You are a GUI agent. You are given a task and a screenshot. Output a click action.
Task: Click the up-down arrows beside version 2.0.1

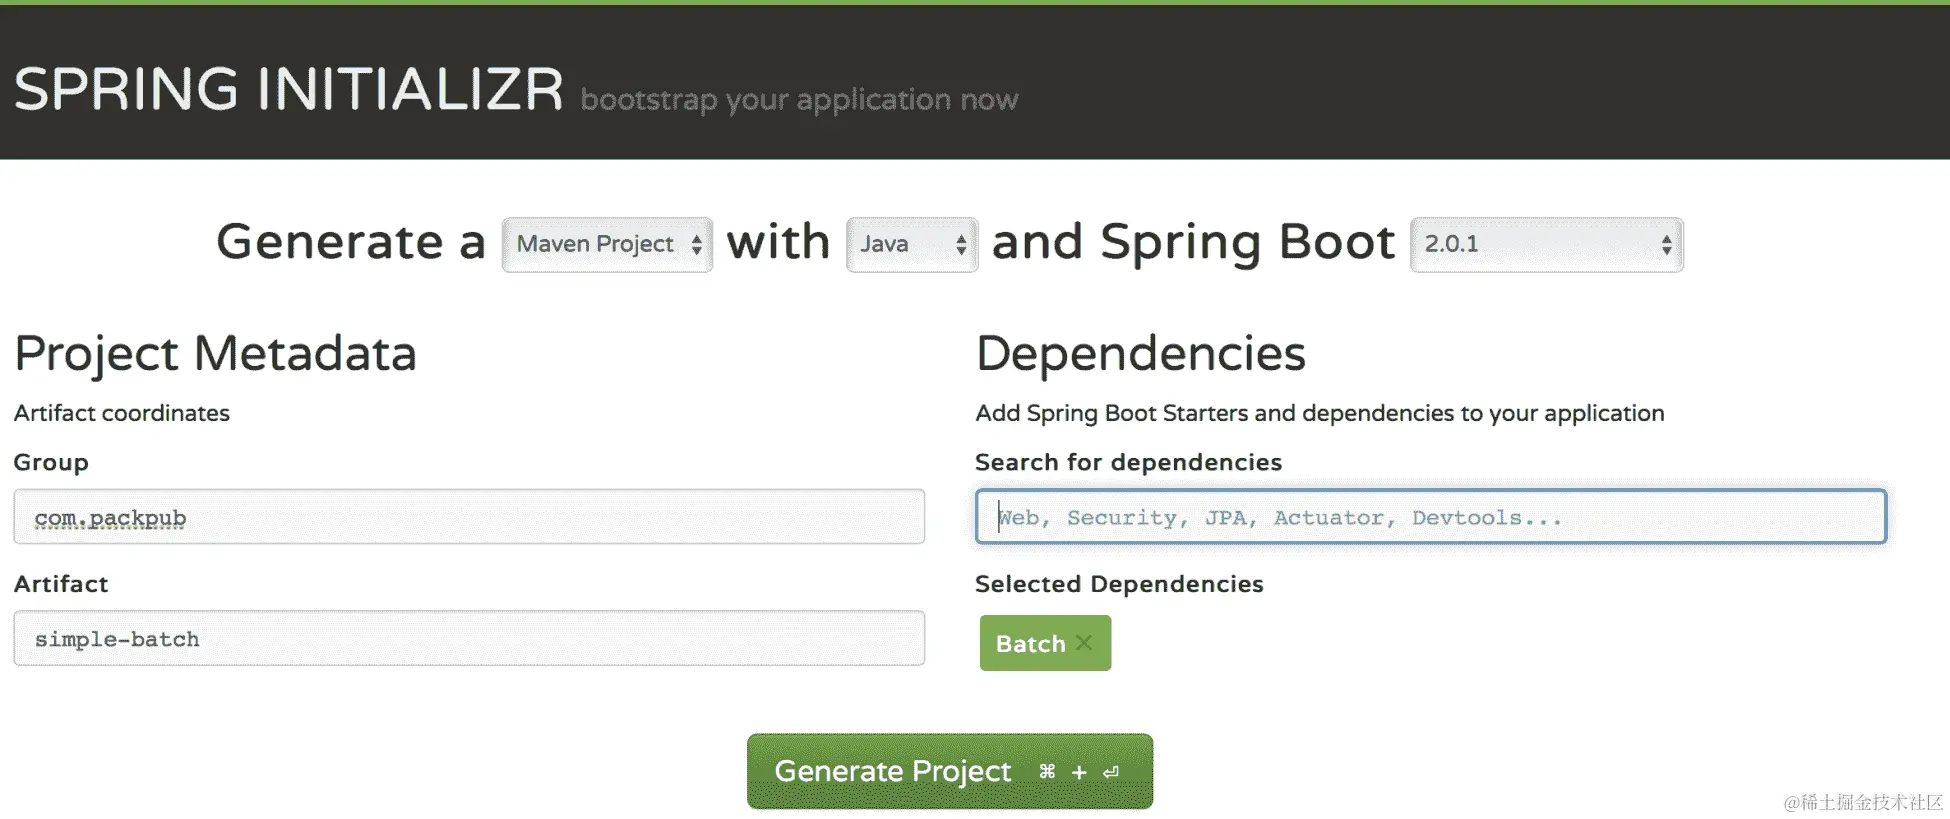(x=1666, y=245)
